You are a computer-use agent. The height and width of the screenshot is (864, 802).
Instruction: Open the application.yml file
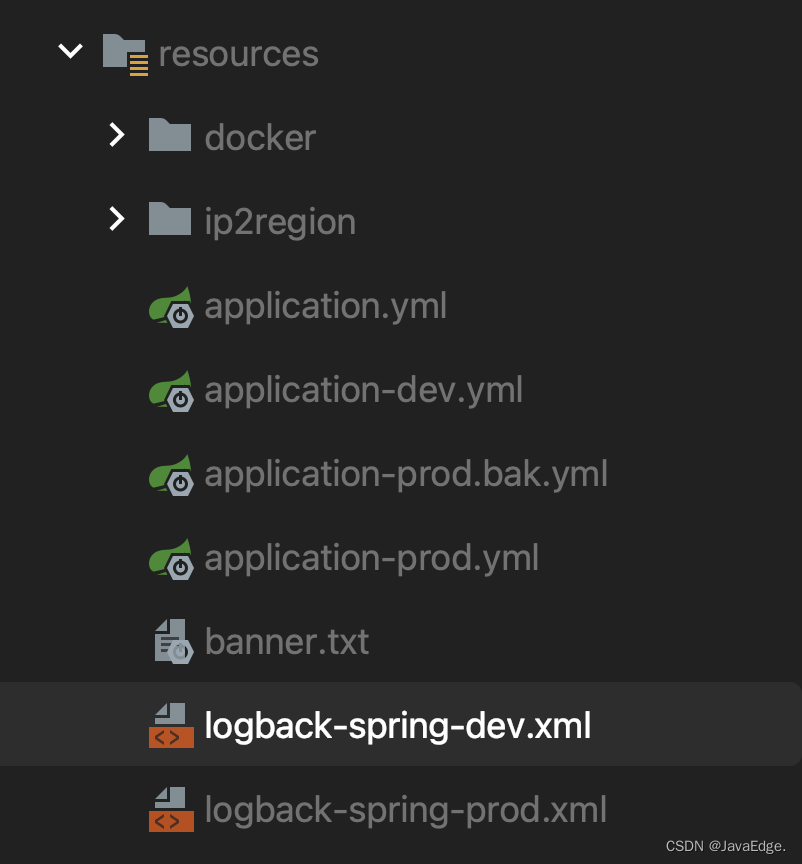(x=325, y=306)
